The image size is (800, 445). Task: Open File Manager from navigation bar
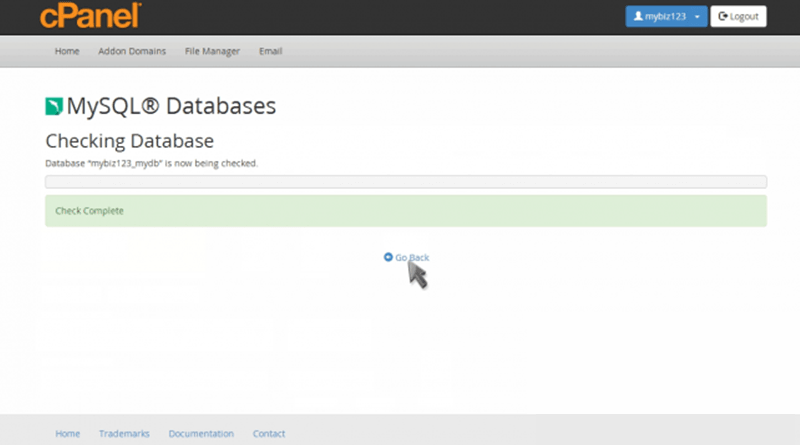[x=212, y=51]
